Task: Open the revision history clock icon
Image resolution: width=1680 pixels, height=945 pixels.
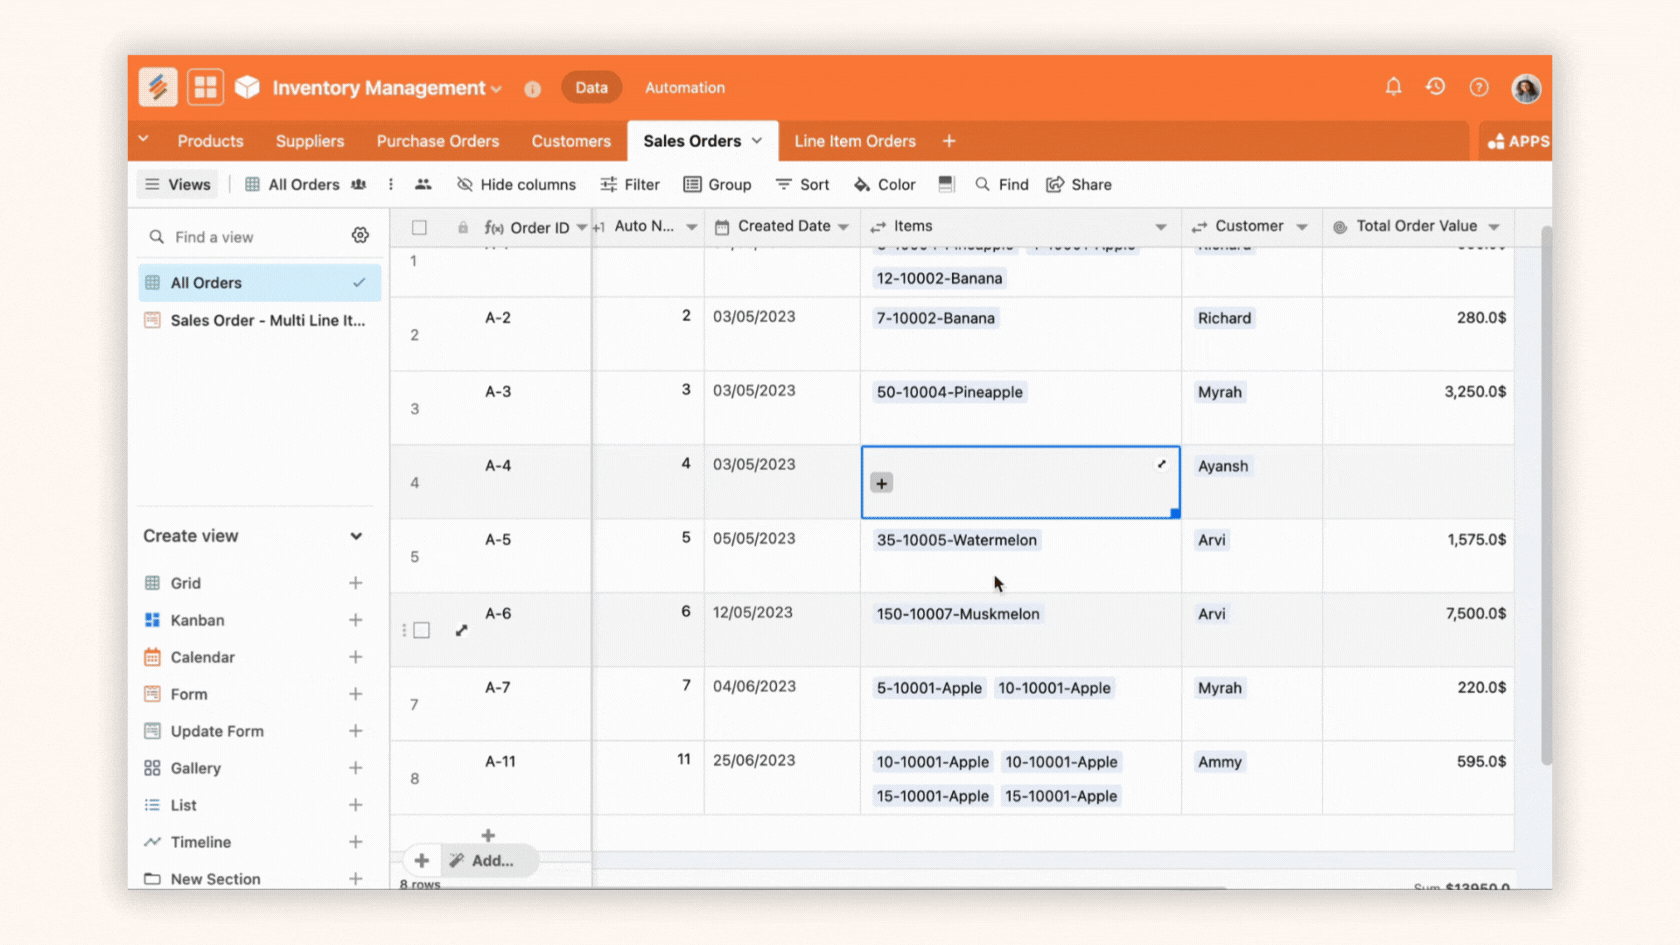Action: pyautogui.click(x=1435, y=87)
